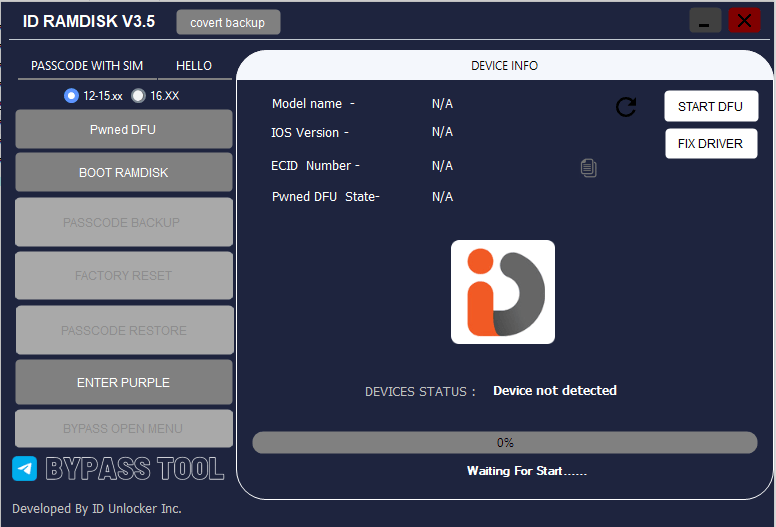Click the ID RAMDISK V3.5 title

89,21
